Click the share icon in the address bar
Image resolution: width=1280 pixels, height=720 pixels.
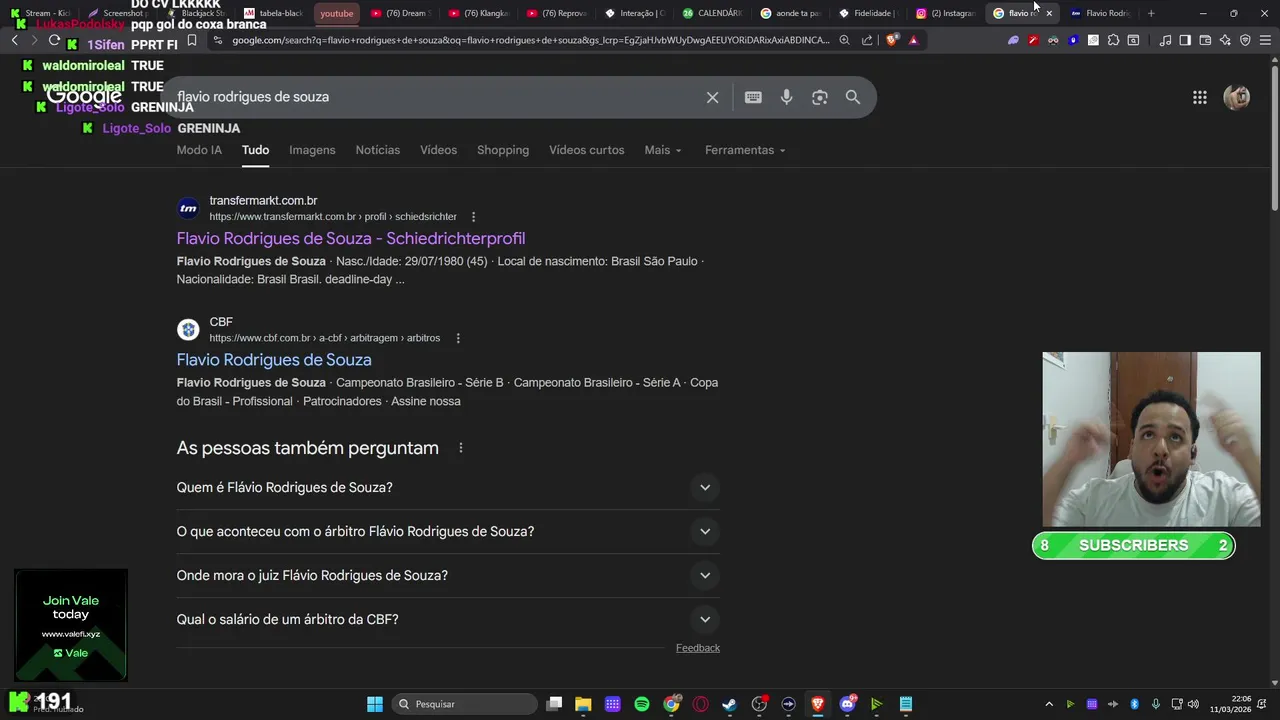866,40
